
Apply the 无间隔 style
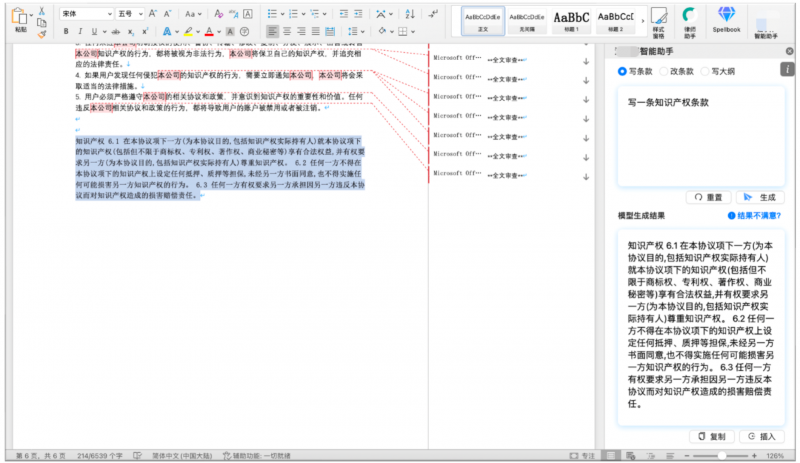point(527,21)
